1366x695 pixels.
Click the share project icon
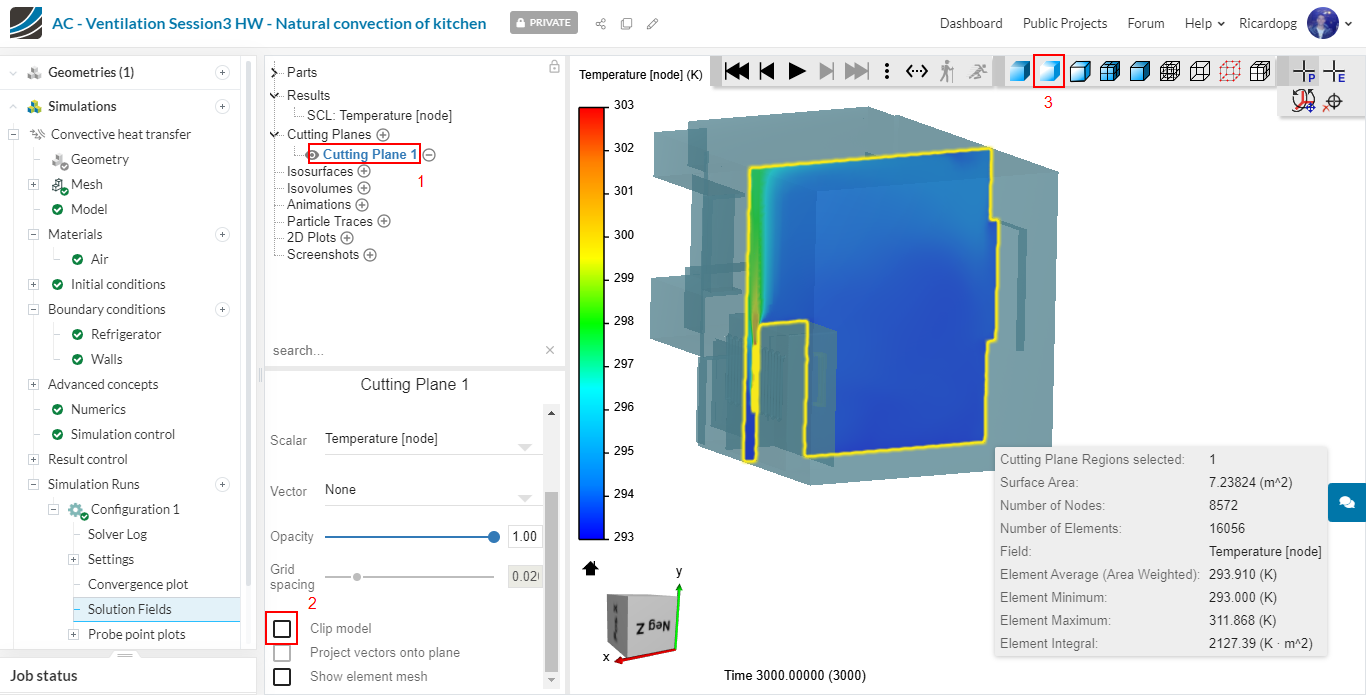[x=601, y=23]
